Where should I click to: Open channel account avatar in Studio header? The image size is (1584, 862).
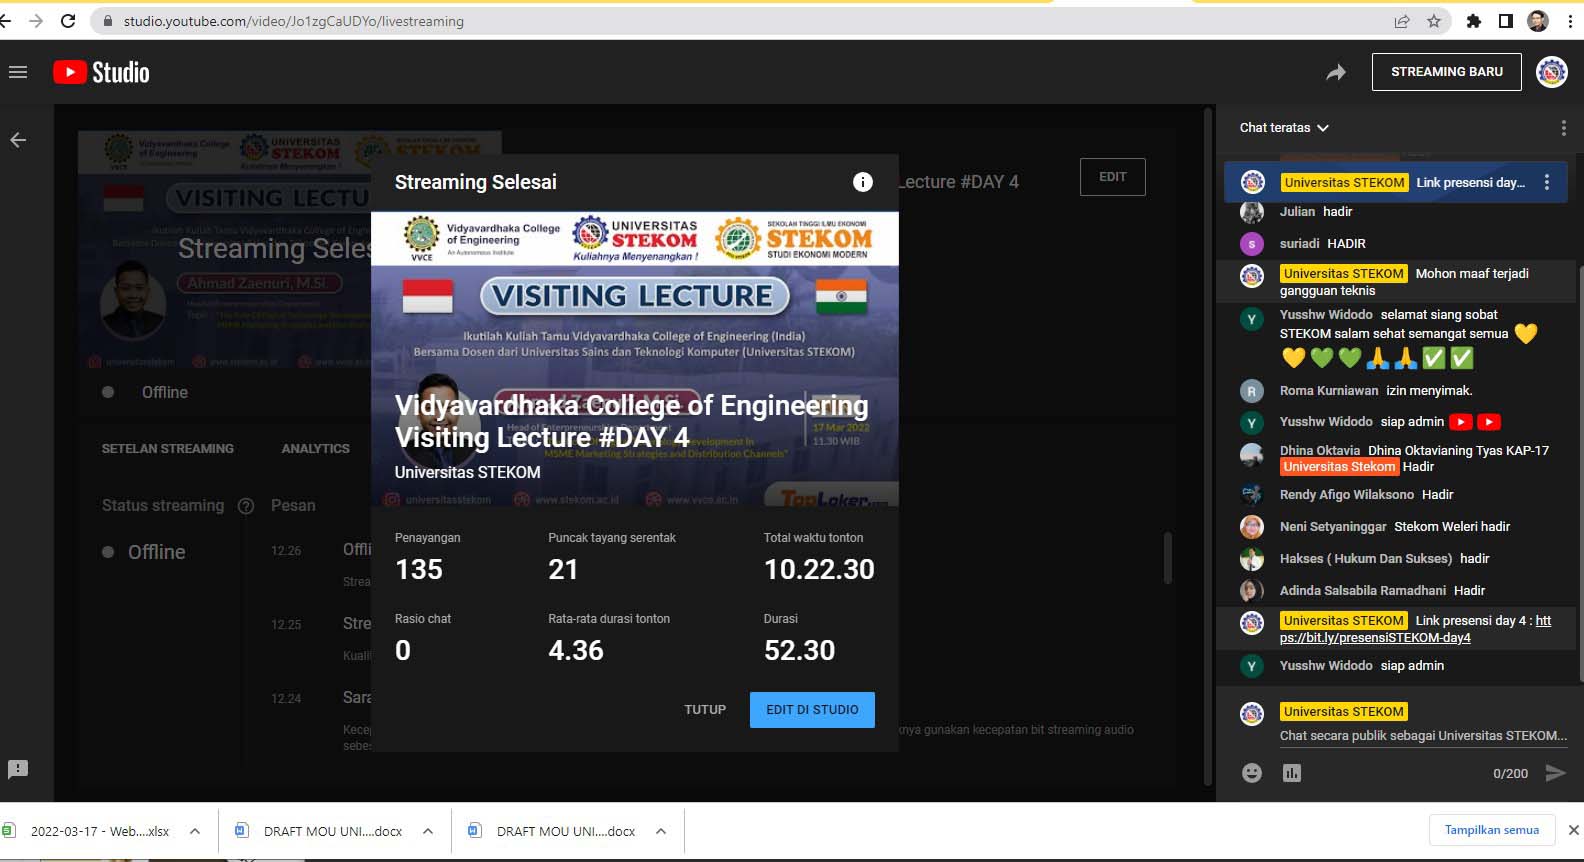tap(1552, 72)
